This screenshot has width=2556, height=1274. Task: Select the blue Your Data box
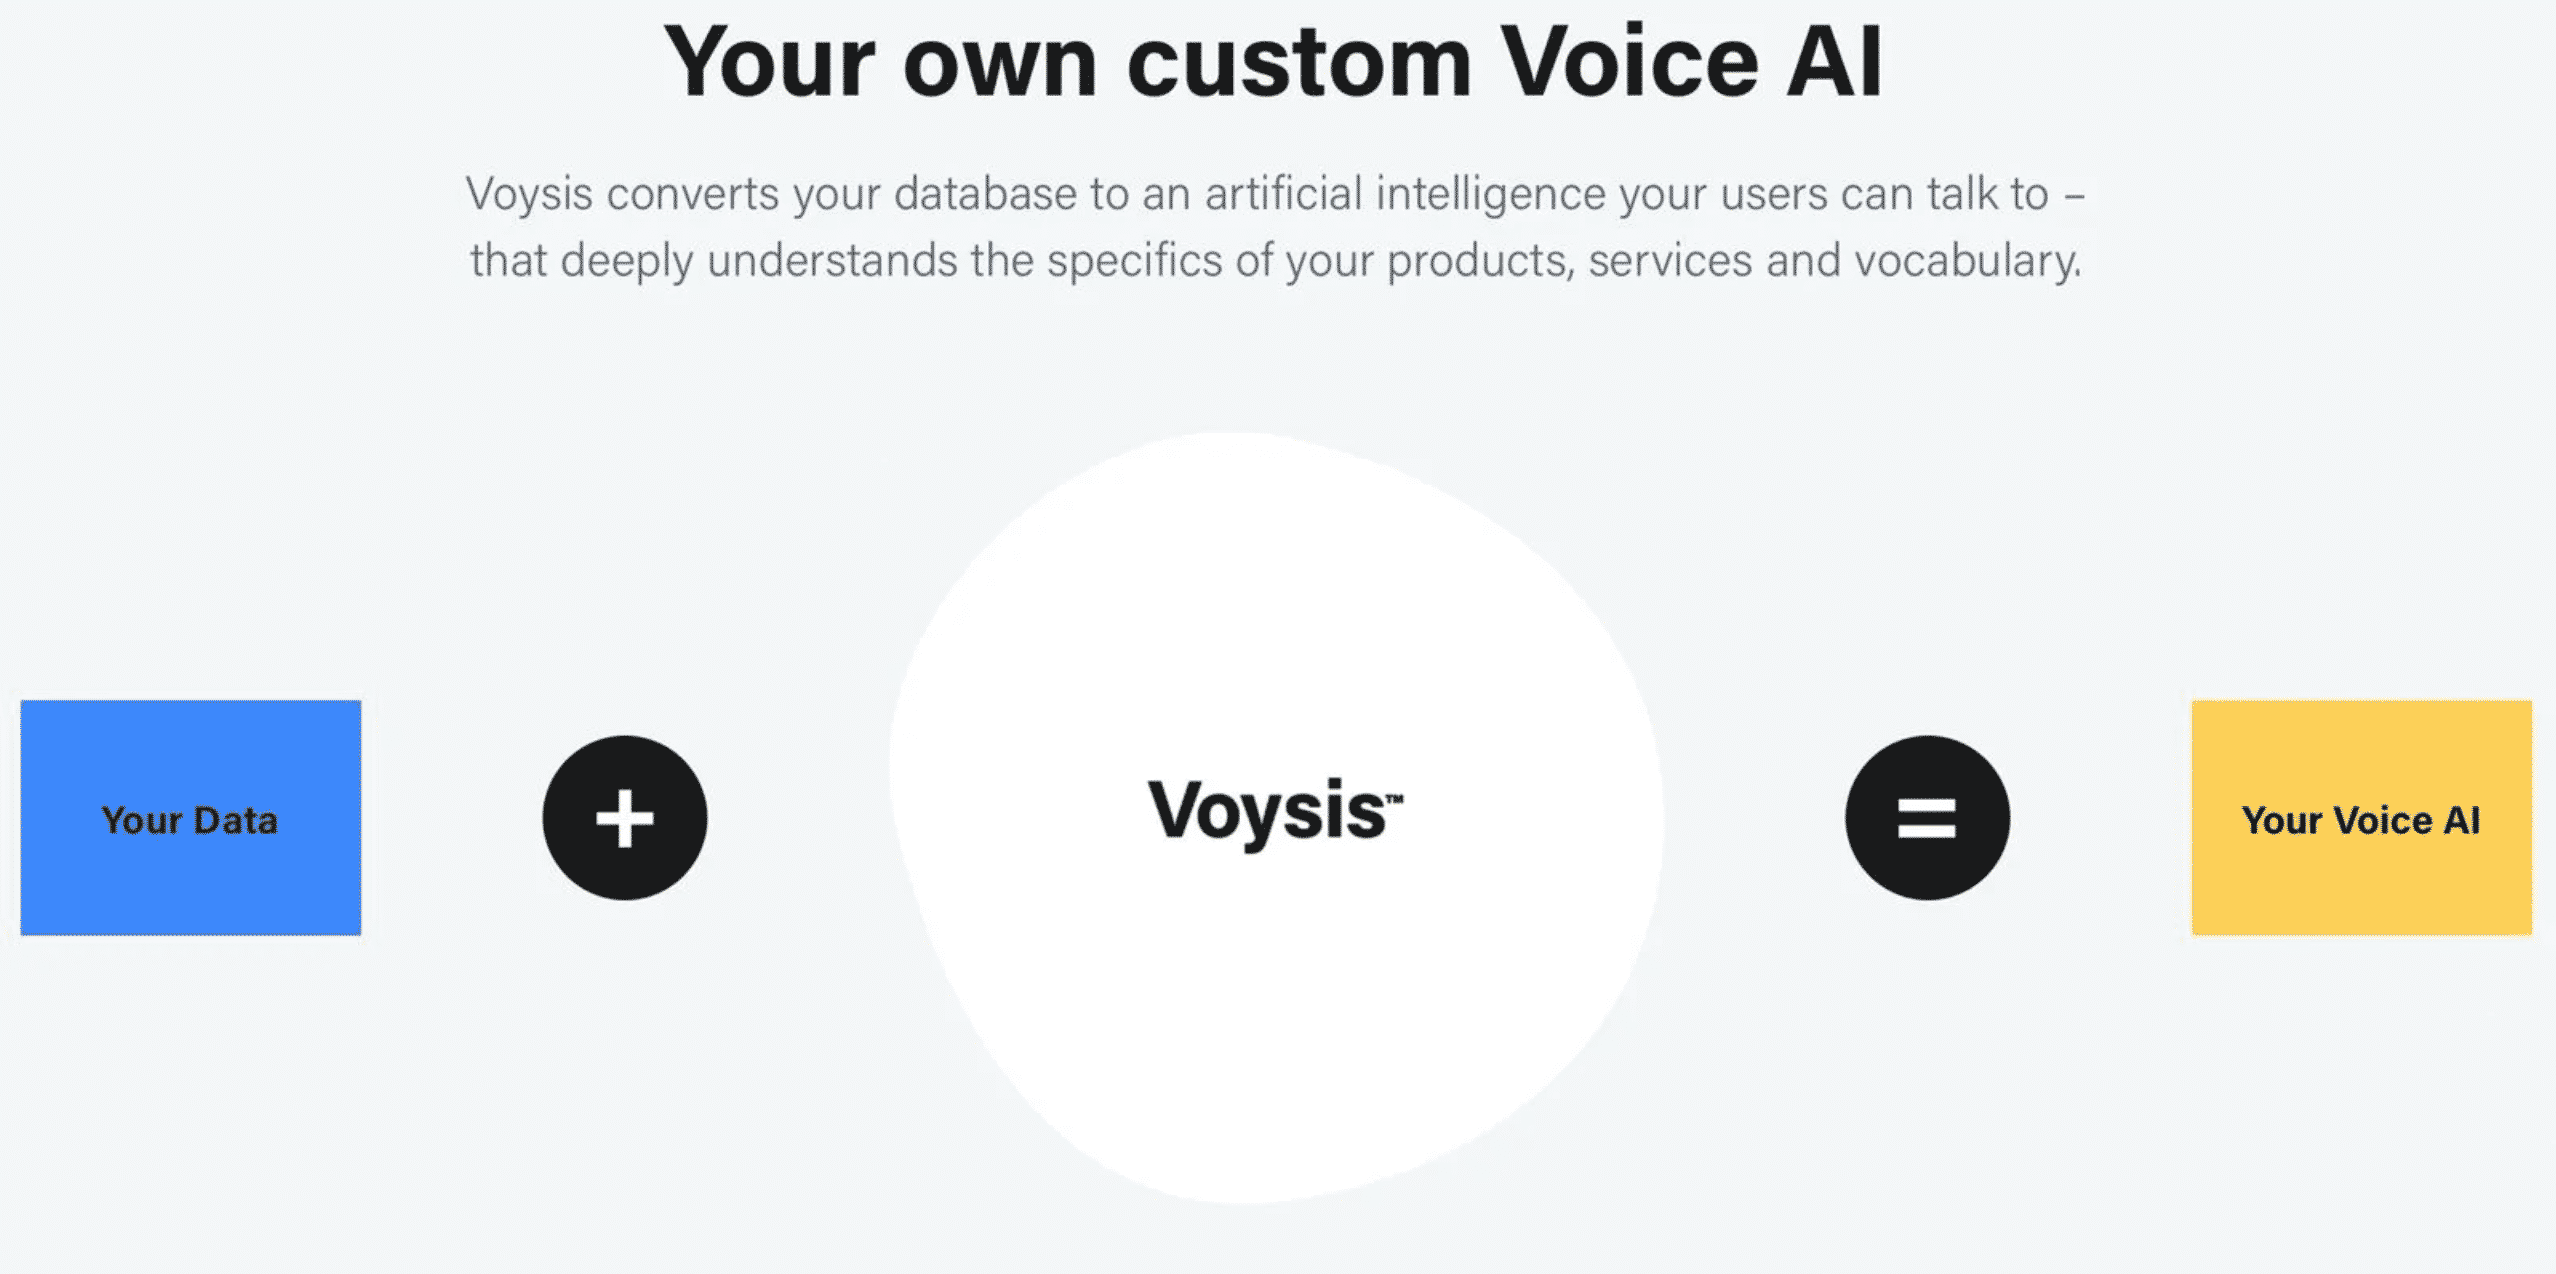click(190, 818)
